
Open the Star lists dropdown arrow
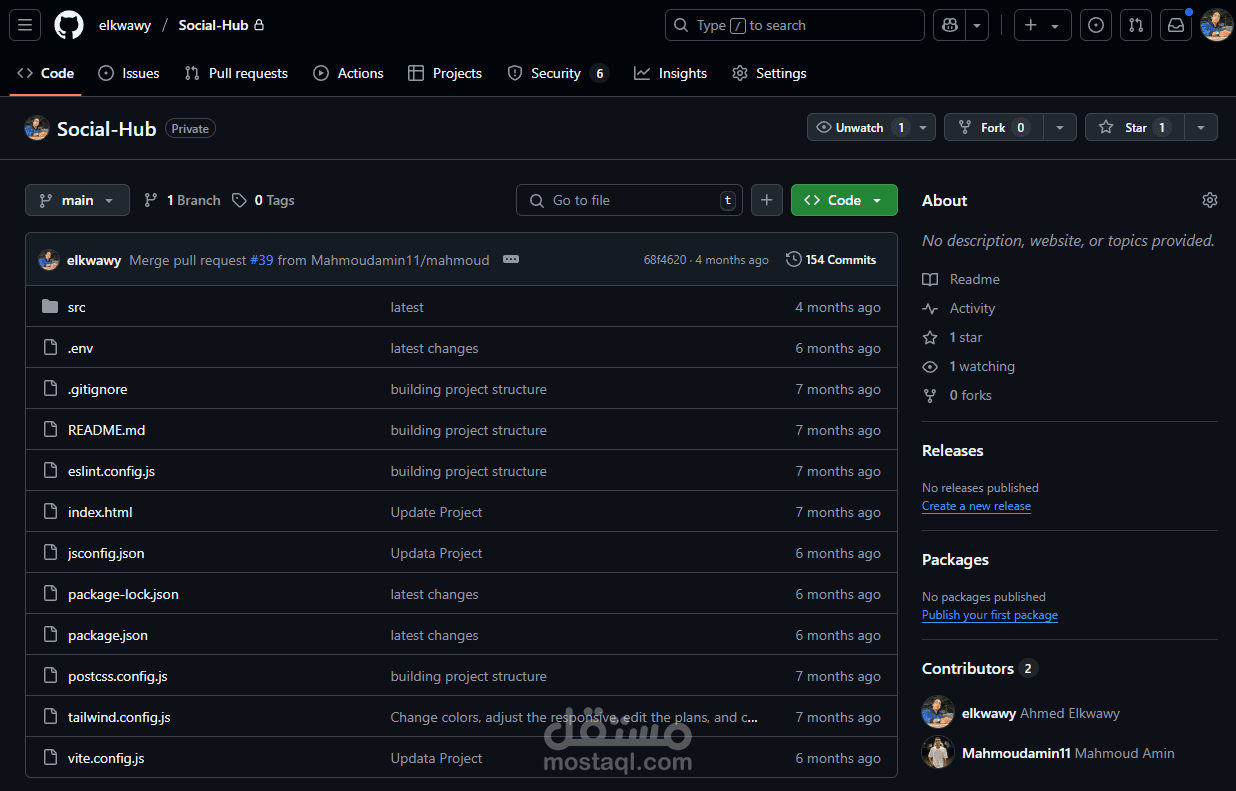1201,128
